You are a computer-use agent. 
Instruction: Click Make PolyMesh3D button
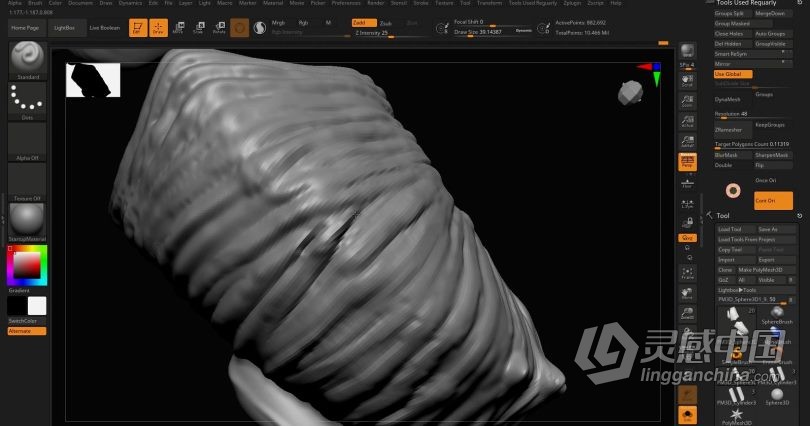(765, 270)
